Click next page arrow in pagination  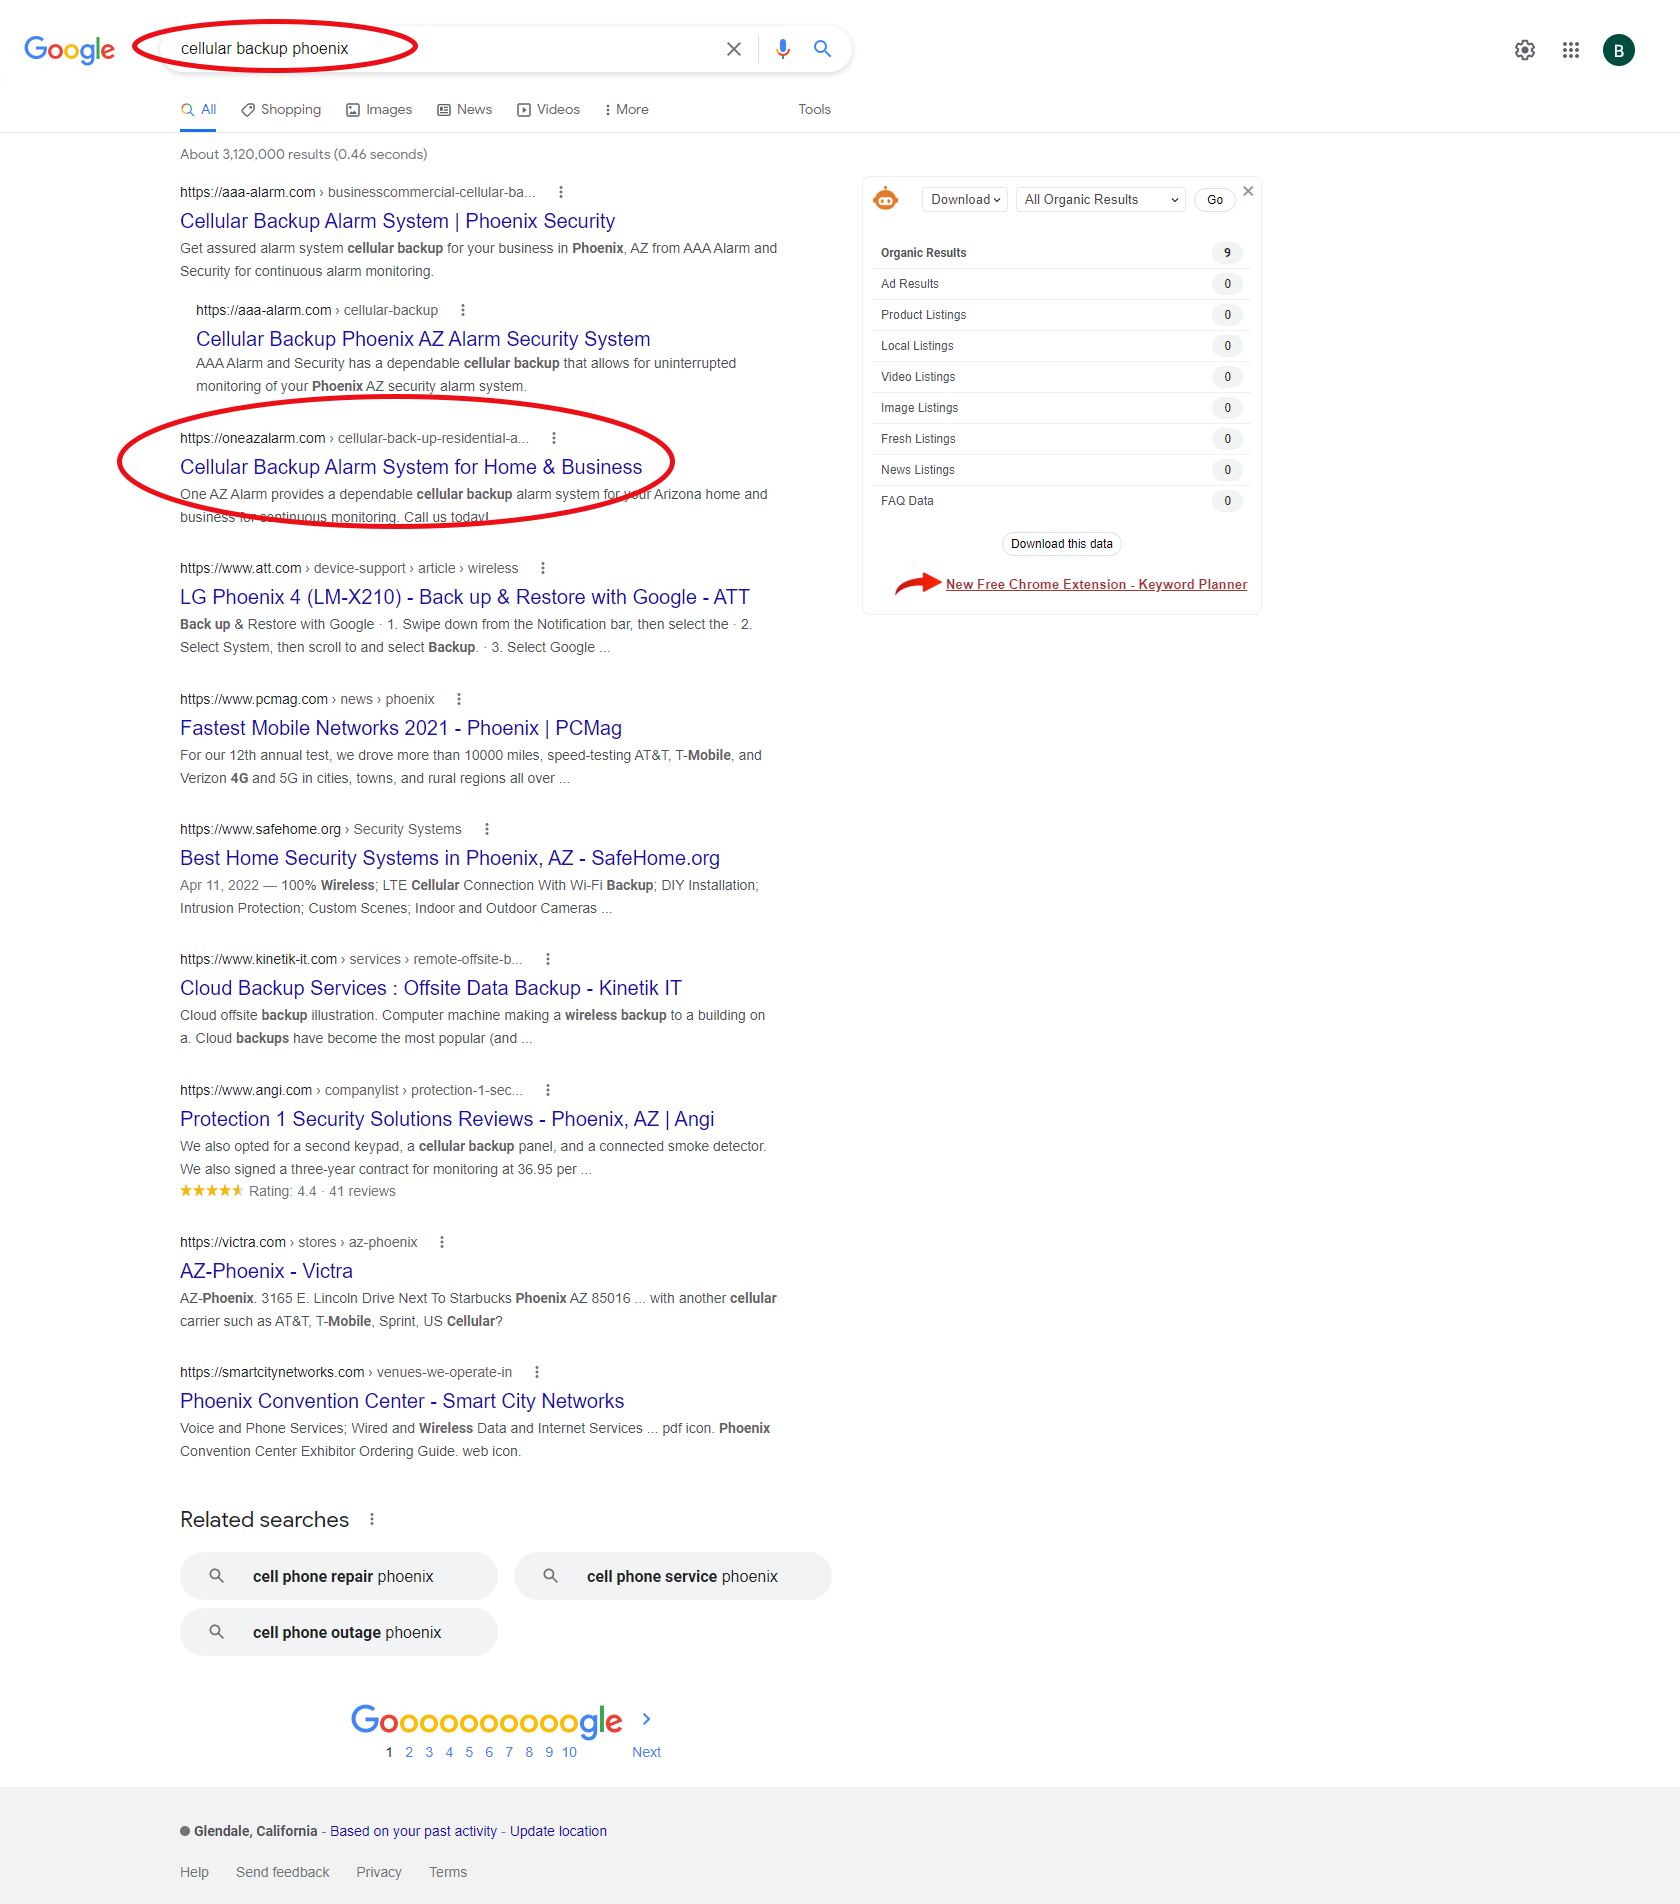[646, 1719]
